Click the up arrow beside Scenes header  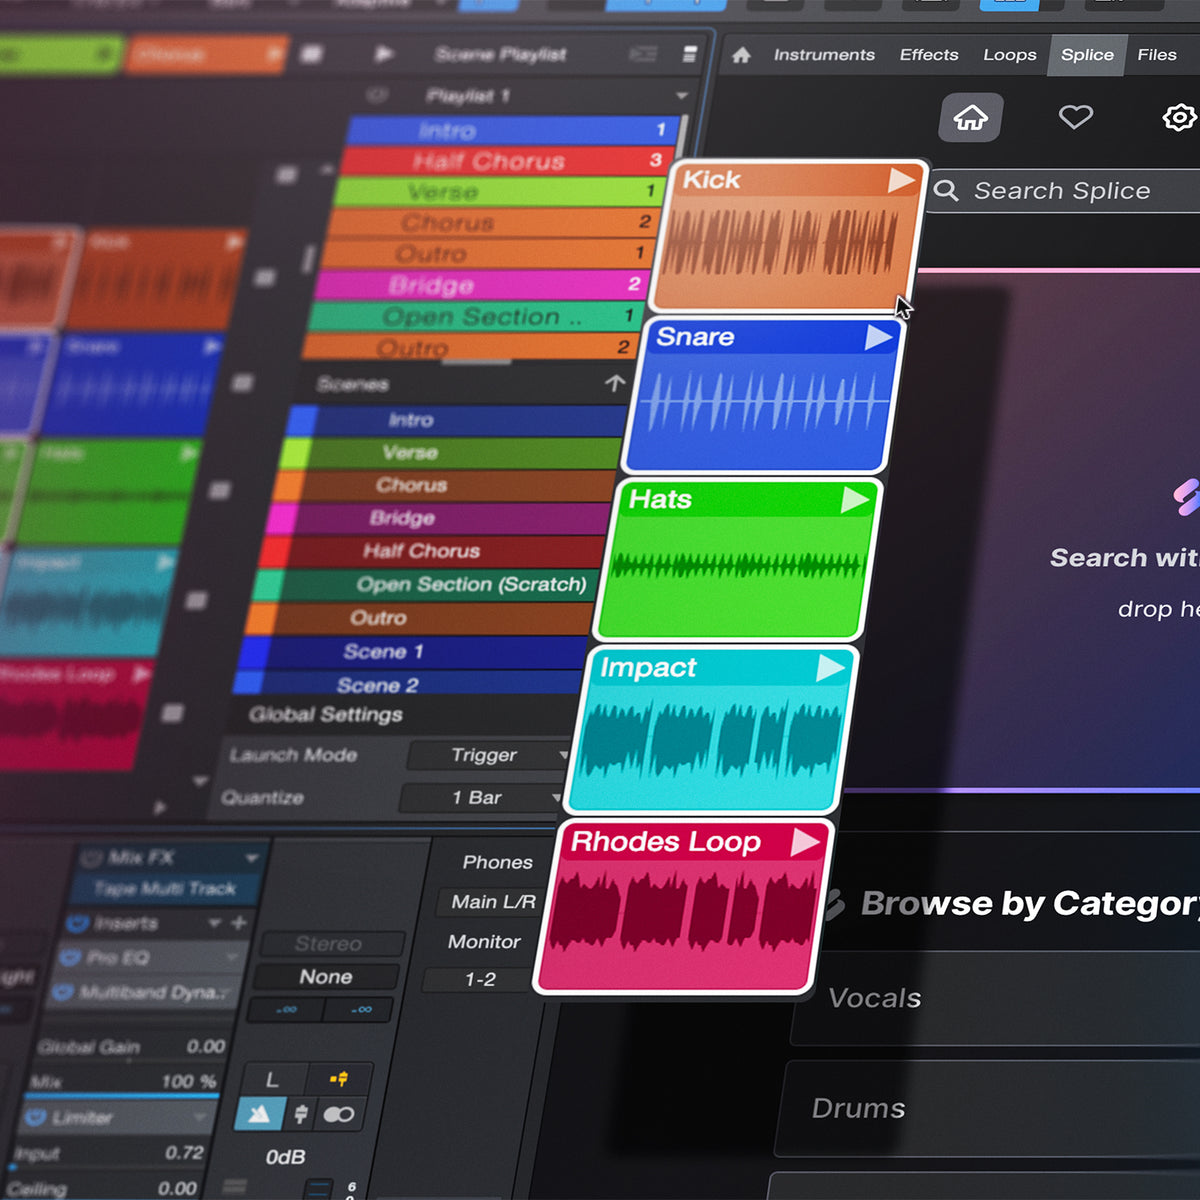(x=614, y=383)
